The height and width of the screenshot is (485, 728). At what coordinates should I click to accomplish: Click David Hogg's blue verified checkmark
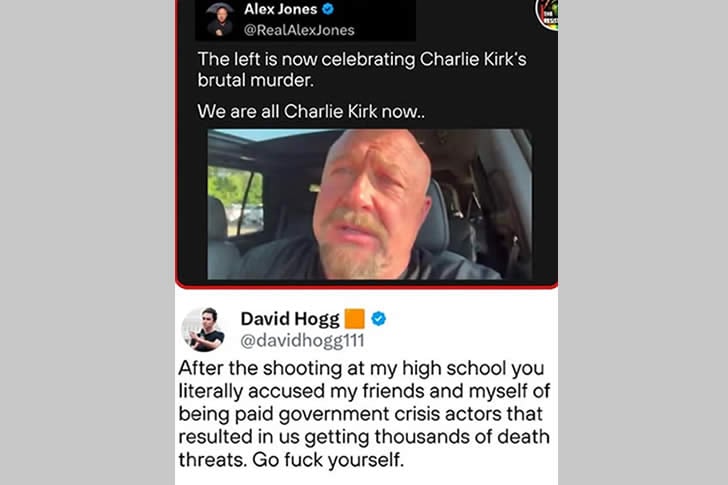pos(378,319)
